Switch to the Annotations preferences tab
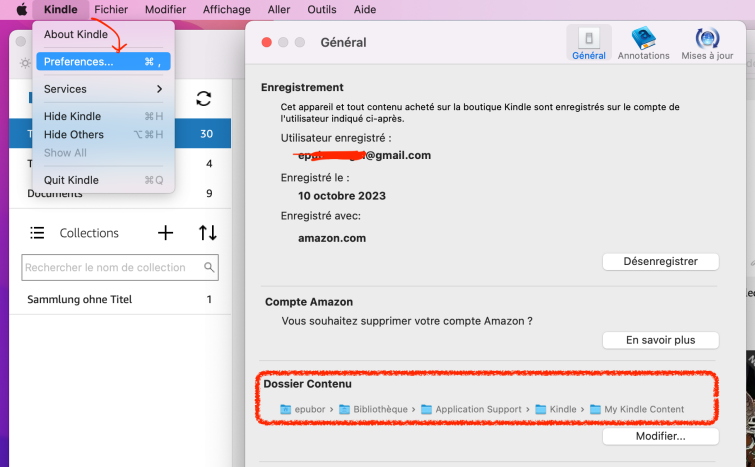Viewport: 755px width, 467px height. click(x=644, y=43)
